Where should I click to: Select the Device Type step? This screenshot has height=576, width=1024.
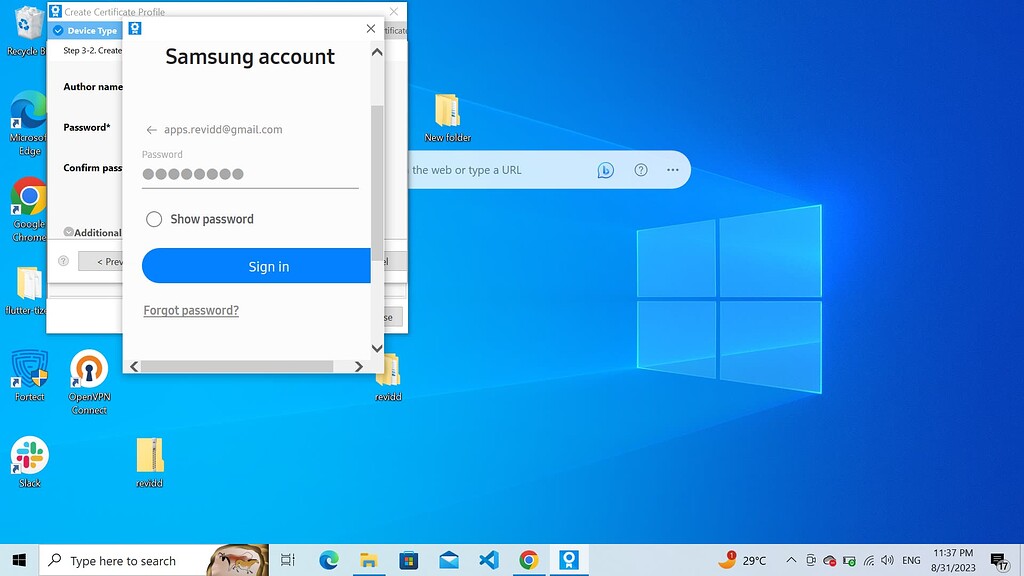point(88,30)
